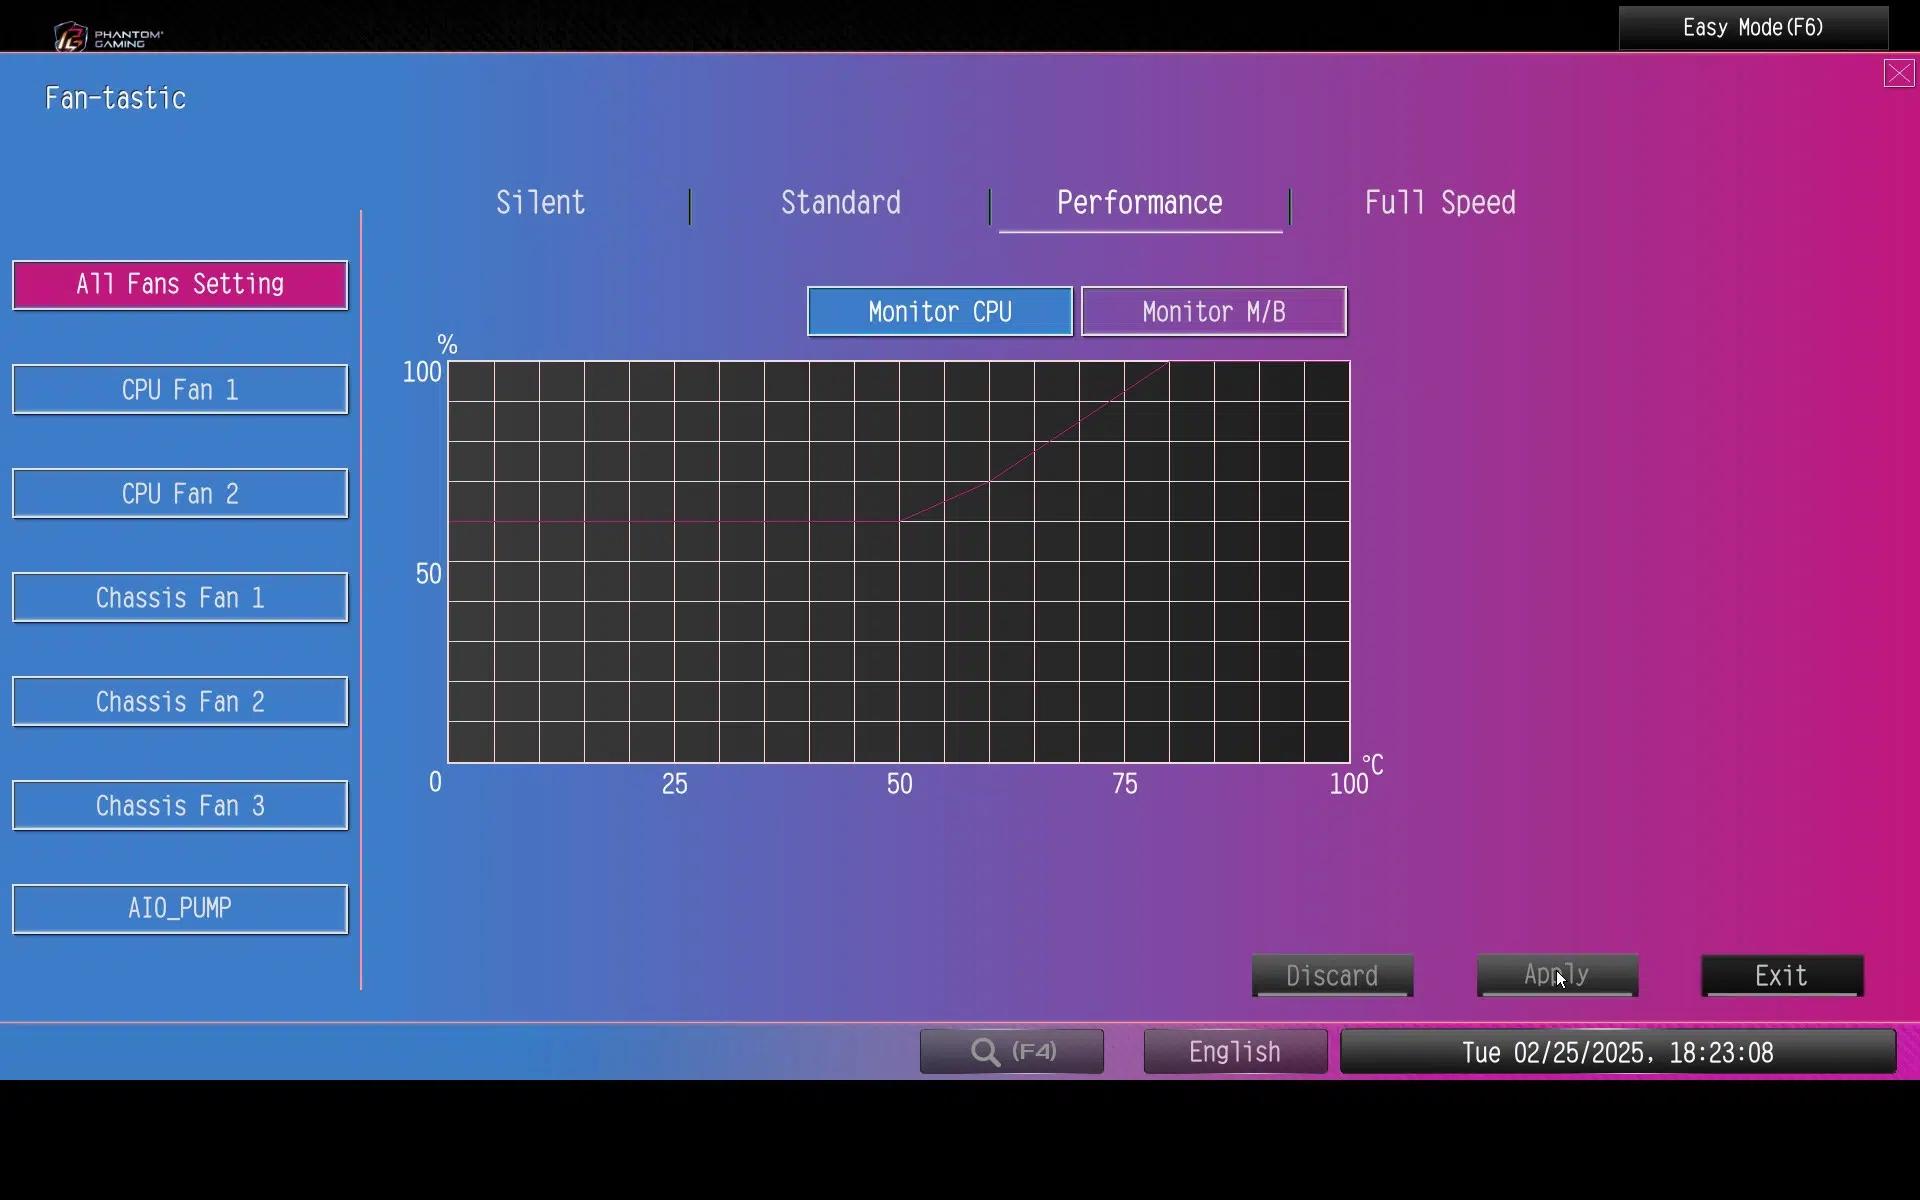Click the fan curve point at 50°C
The height and width of the screenshot is (1200, 1920).
pos(900,521)
